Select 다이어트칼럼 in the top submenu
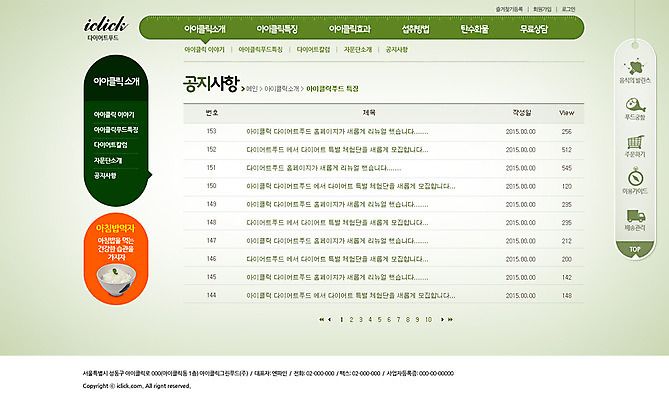This screenshot has width=669, height=400. click(313, 49)
